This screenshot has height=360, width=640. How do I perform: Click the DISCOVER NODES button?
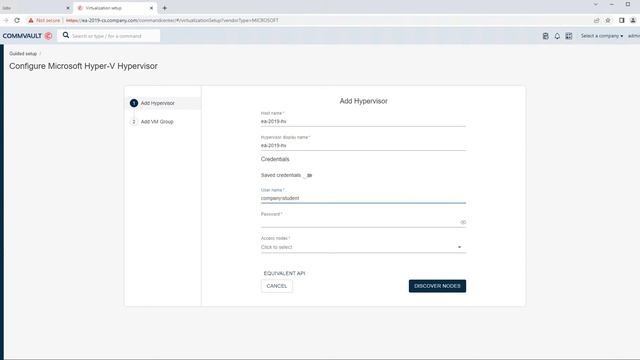(437, 286)
